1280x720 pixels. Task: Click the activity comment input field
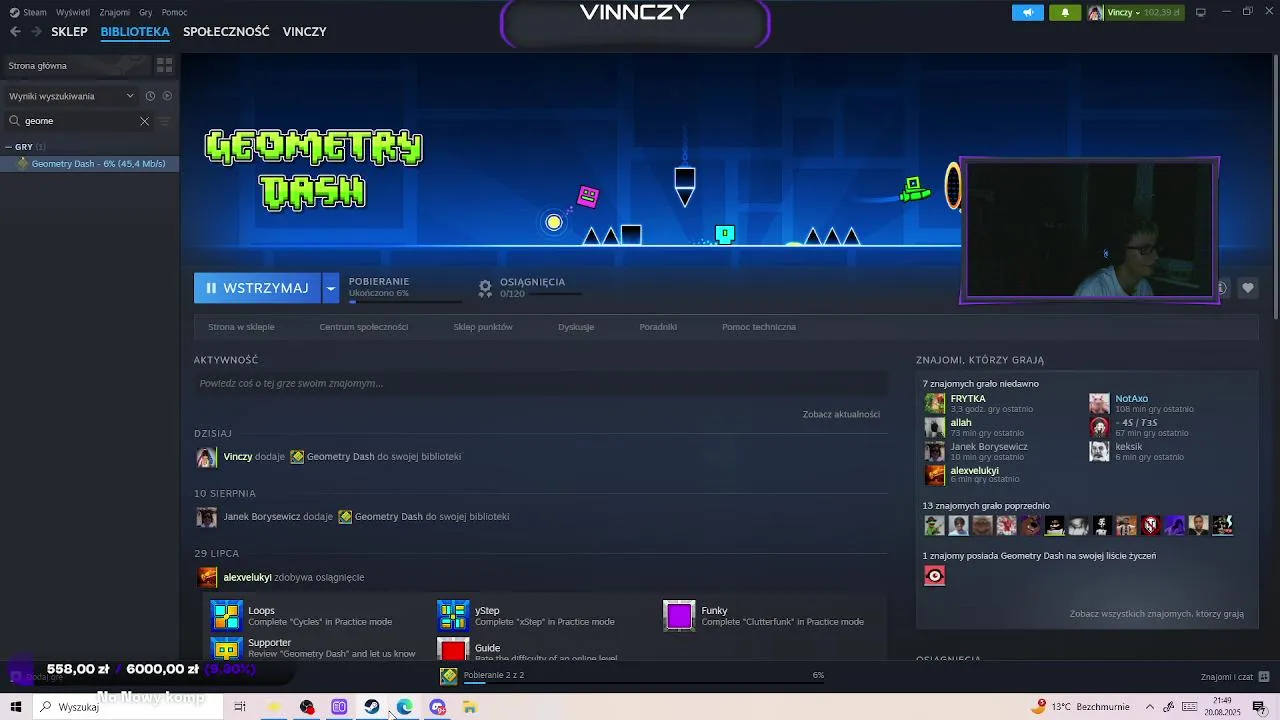pyautogui.click(x=541, y=383)
